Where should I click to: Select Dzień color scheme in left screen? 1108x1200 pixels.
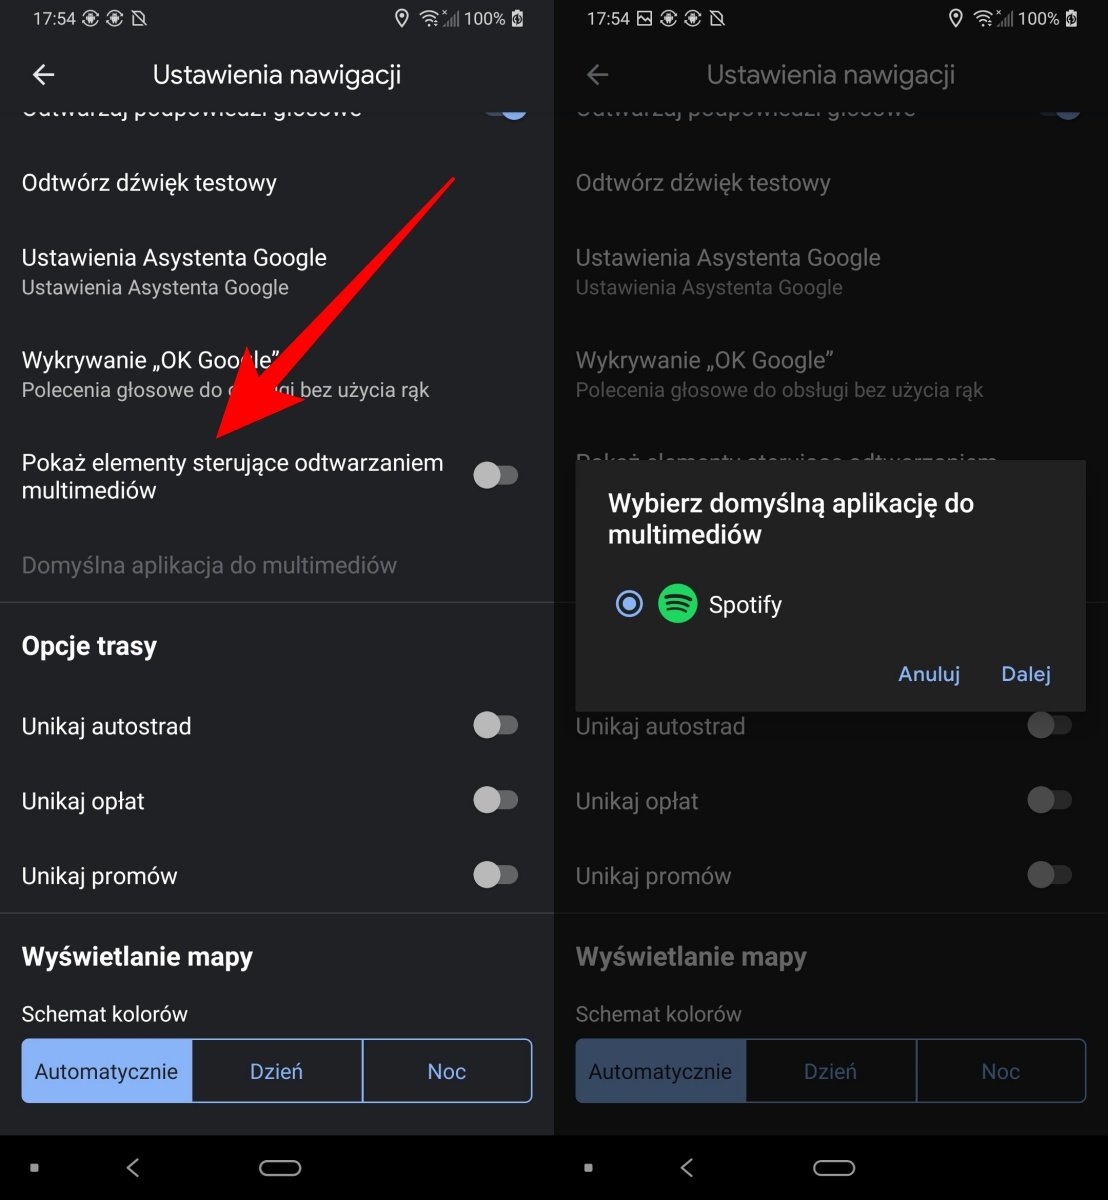277,1071
